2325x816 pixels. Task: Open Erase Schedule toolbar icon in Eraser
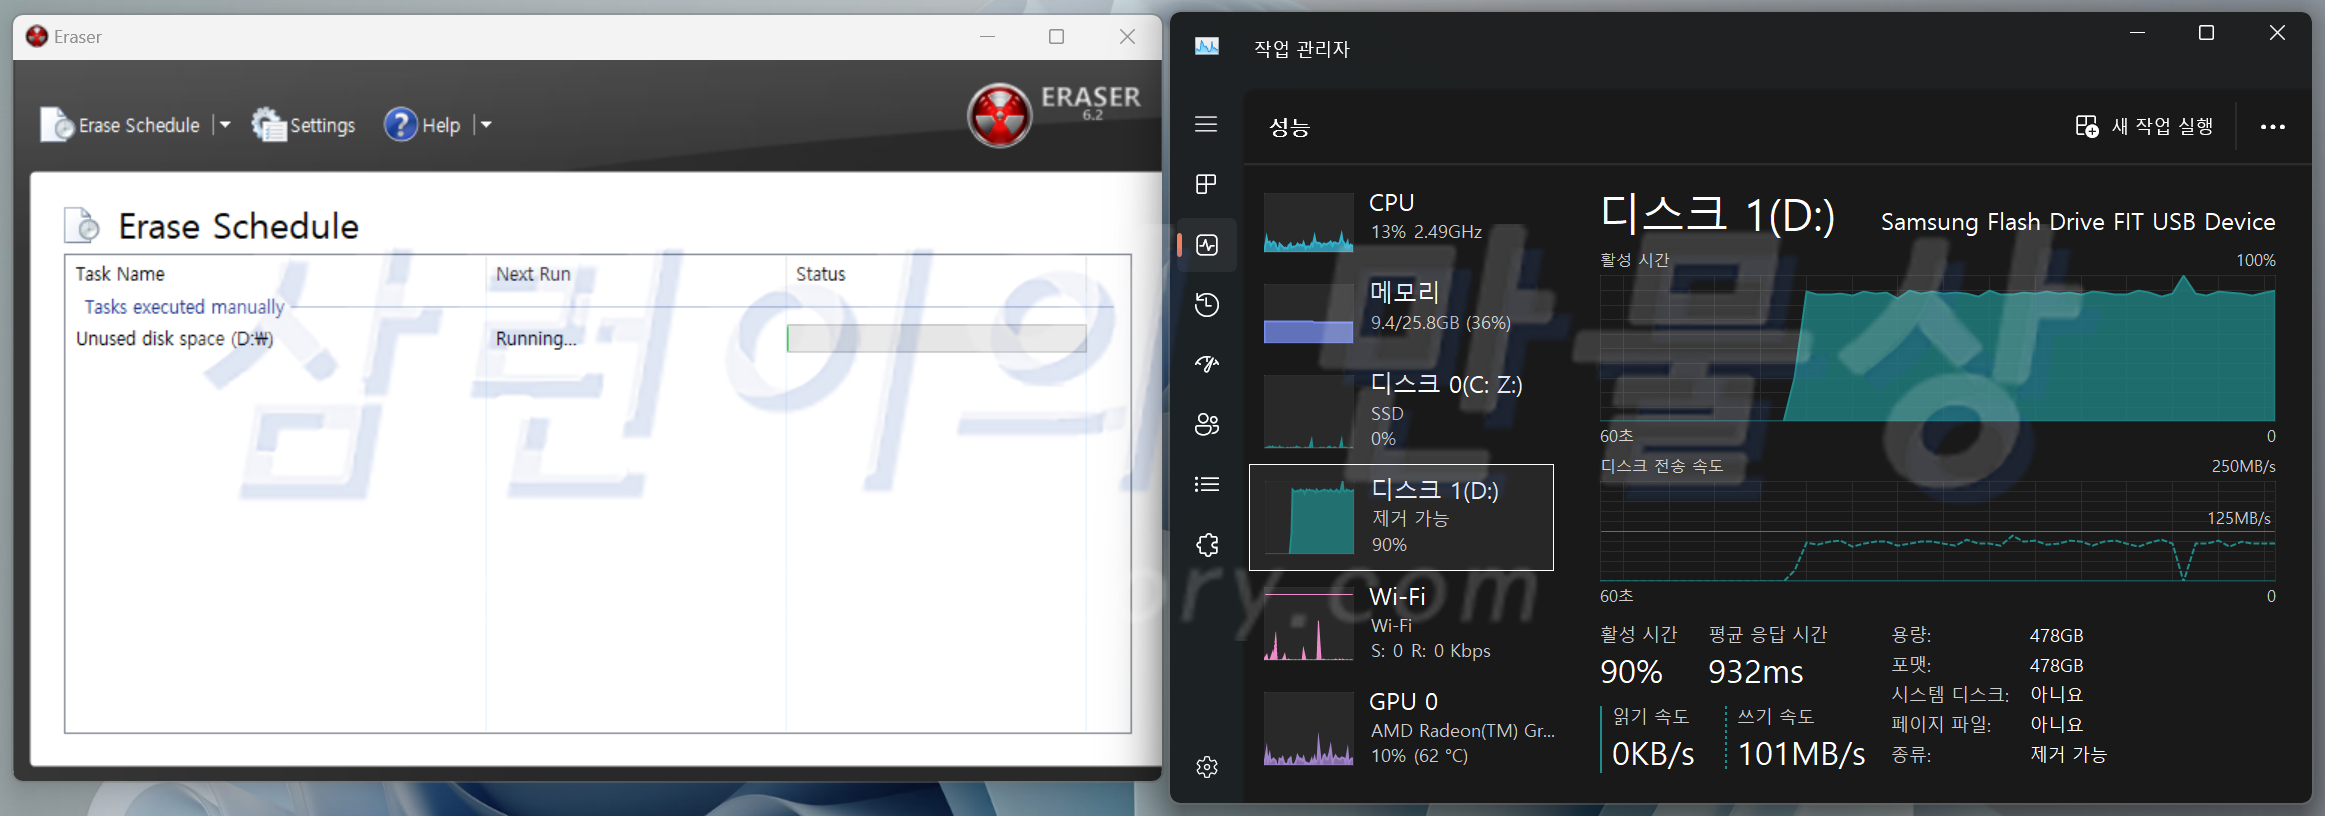[57, 125]
